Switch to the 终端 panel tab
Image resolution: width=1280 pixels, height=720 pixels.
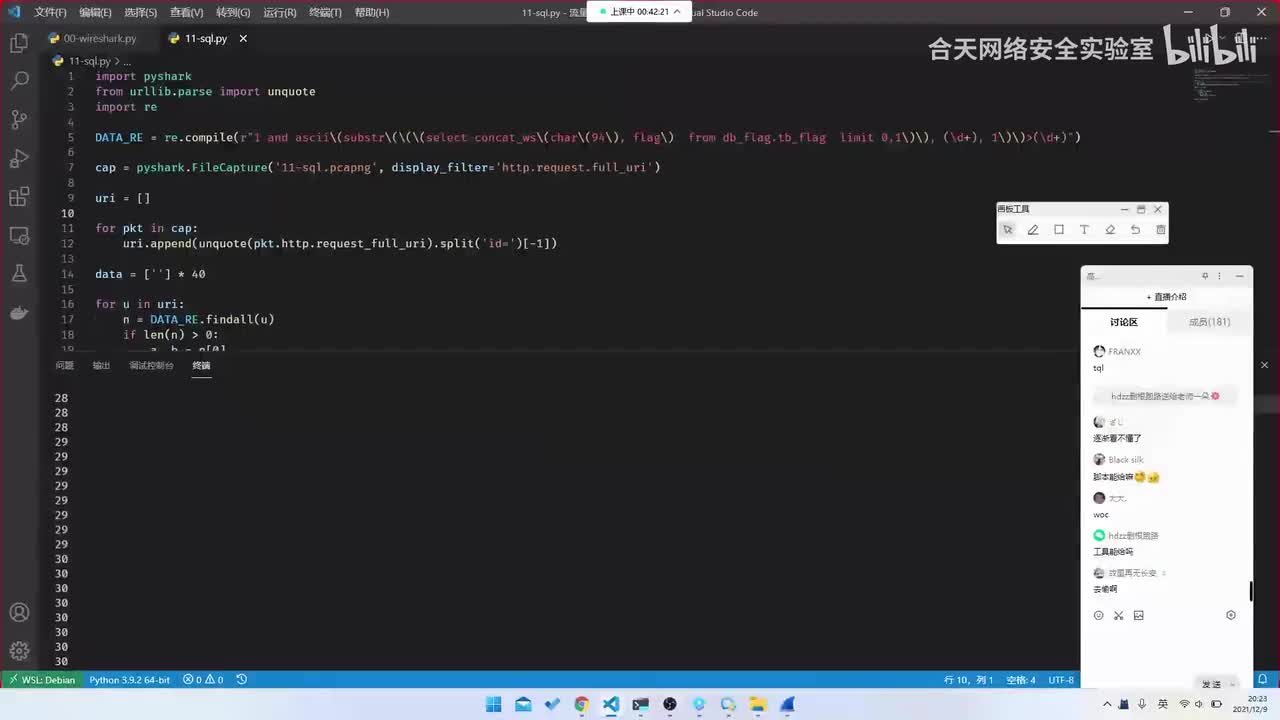pos(201,366)
